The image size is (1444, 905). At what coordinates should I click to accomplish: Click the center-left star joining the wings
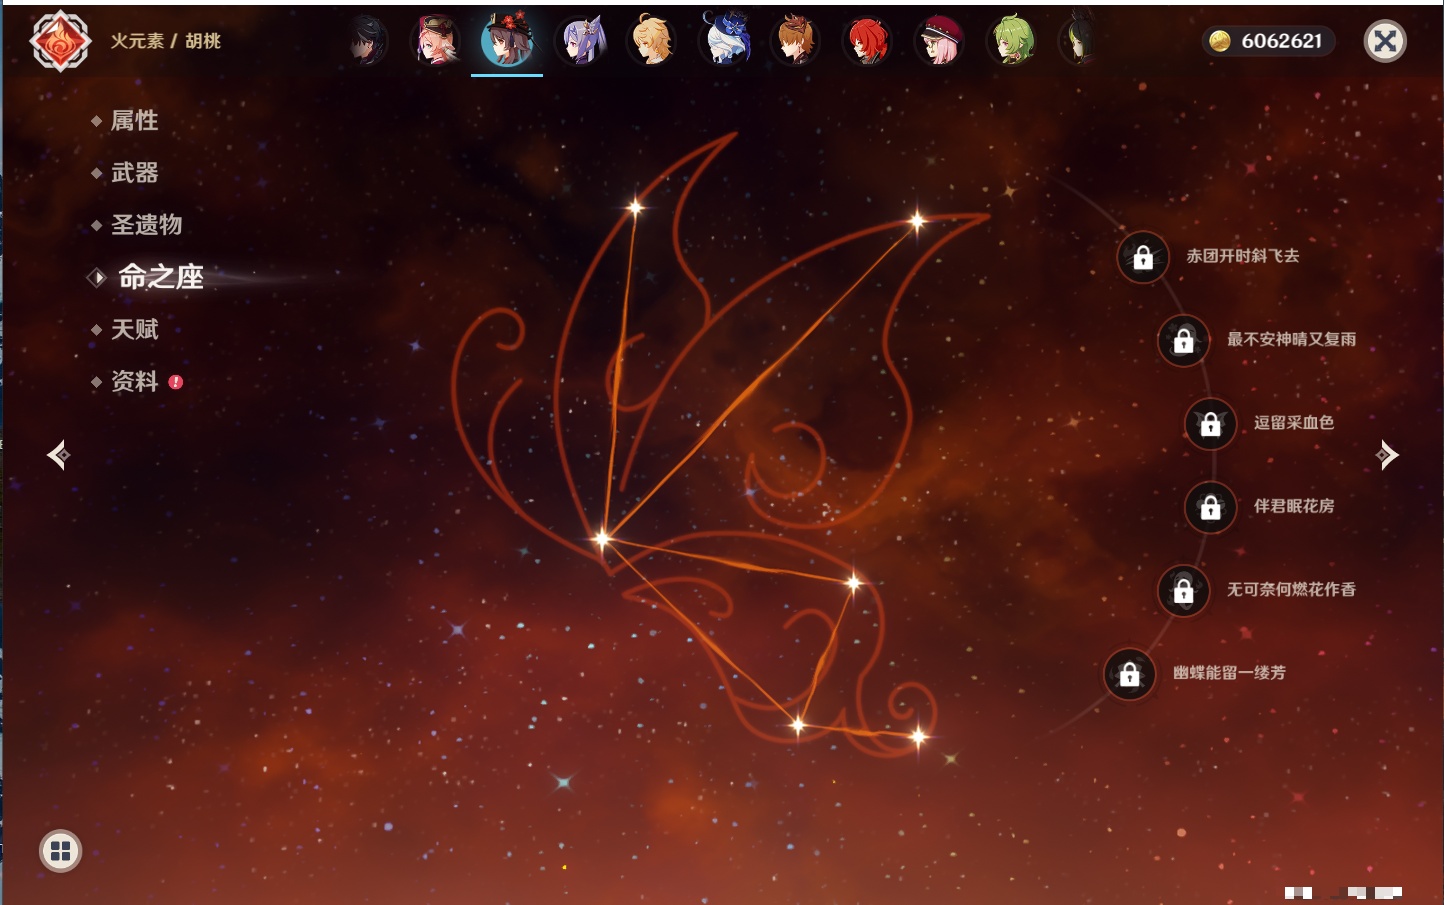(602, 539)
